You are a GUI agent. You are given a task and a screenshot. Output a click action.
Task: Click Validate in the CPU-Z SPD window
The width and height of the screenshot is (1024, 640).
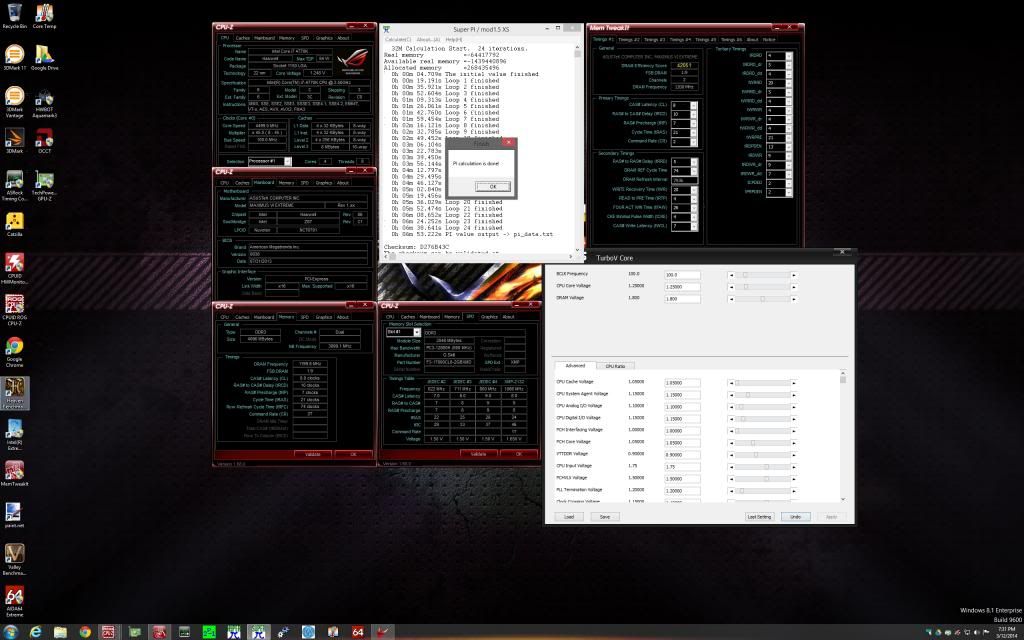478,454
